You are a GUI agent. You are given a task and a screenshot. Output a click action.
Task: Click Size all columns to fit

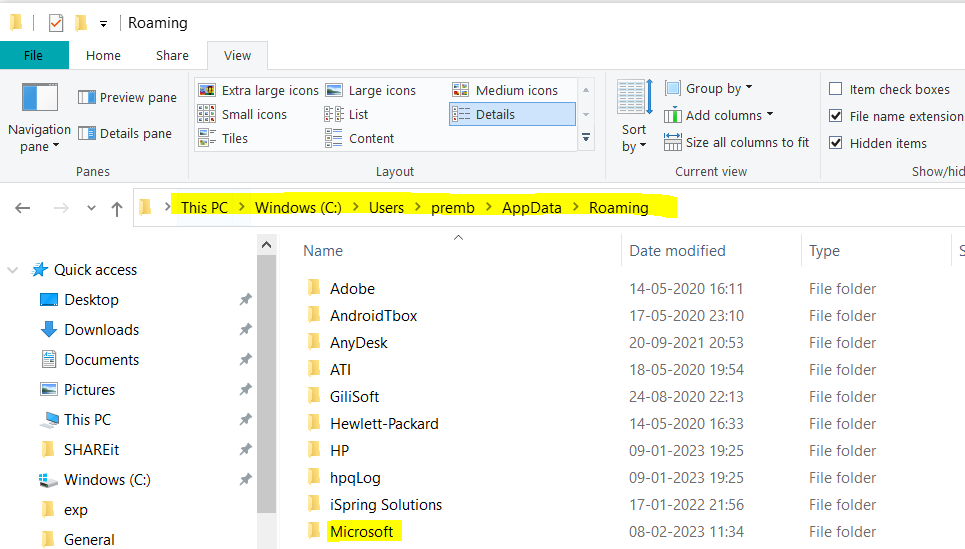tap(737, 143)
